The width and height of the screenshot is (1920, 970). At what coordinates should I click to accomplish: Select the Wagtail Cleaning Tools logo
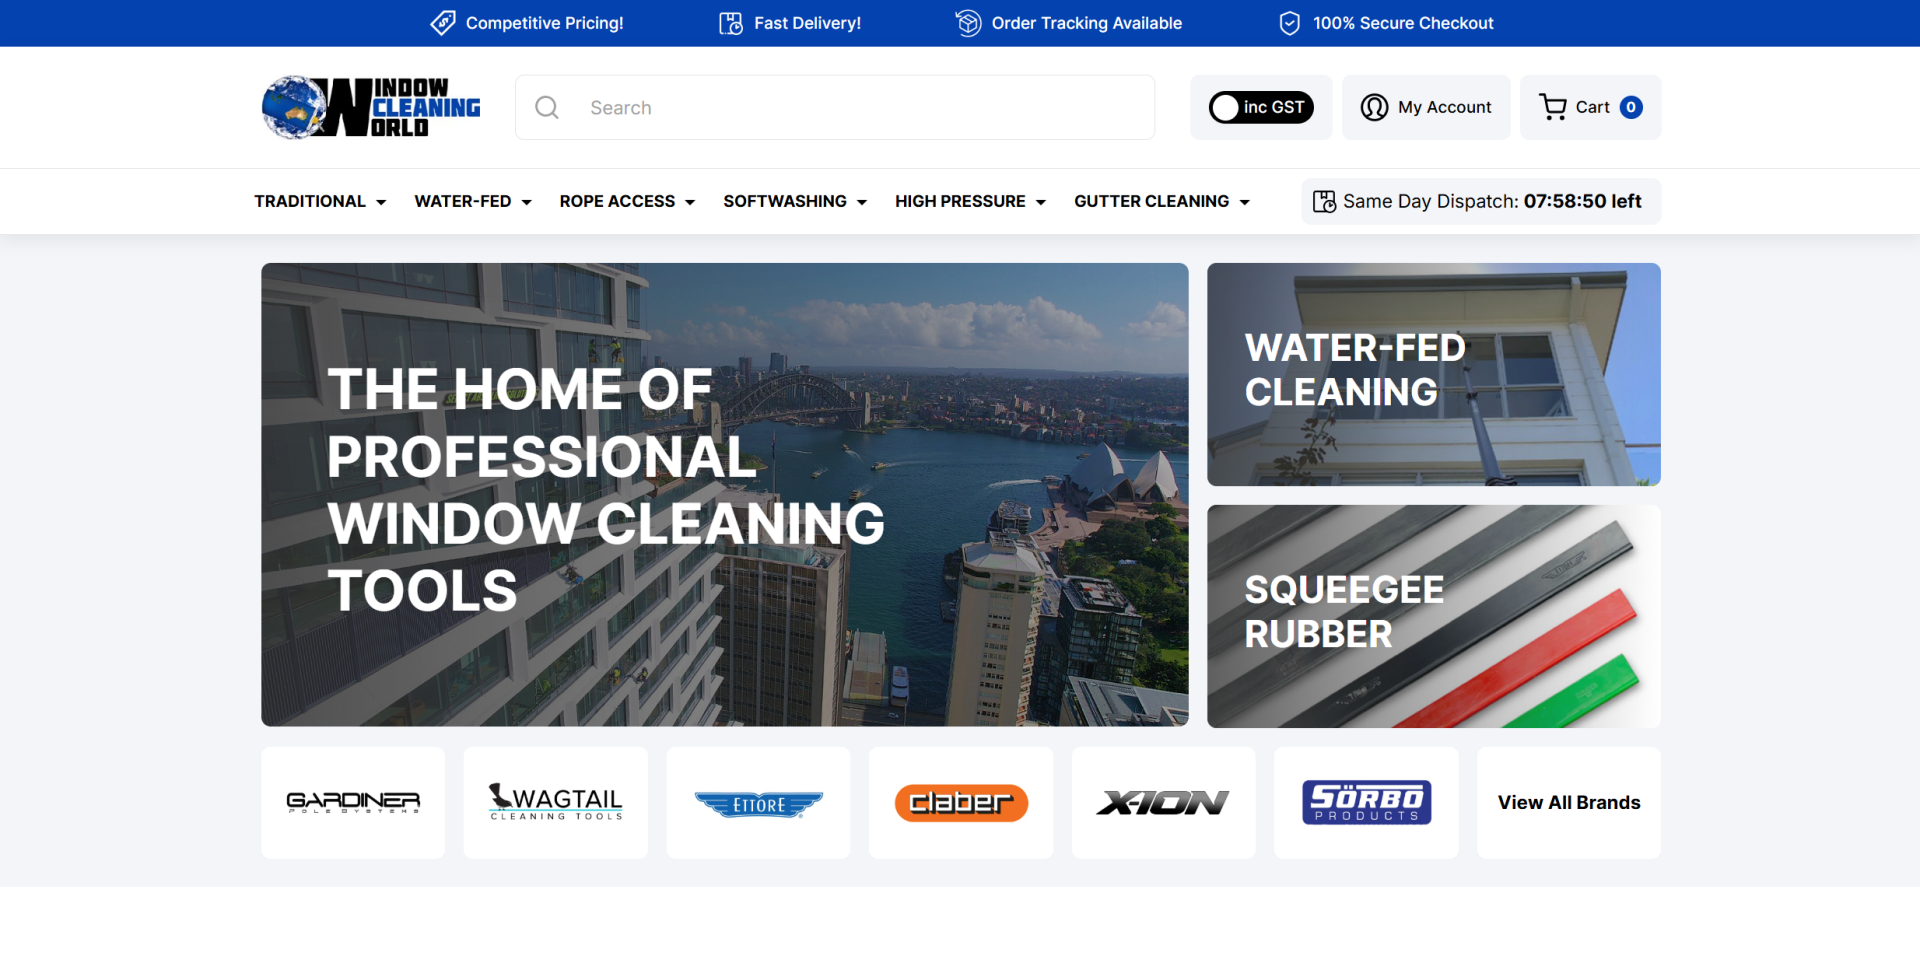(x=556, y=802)
